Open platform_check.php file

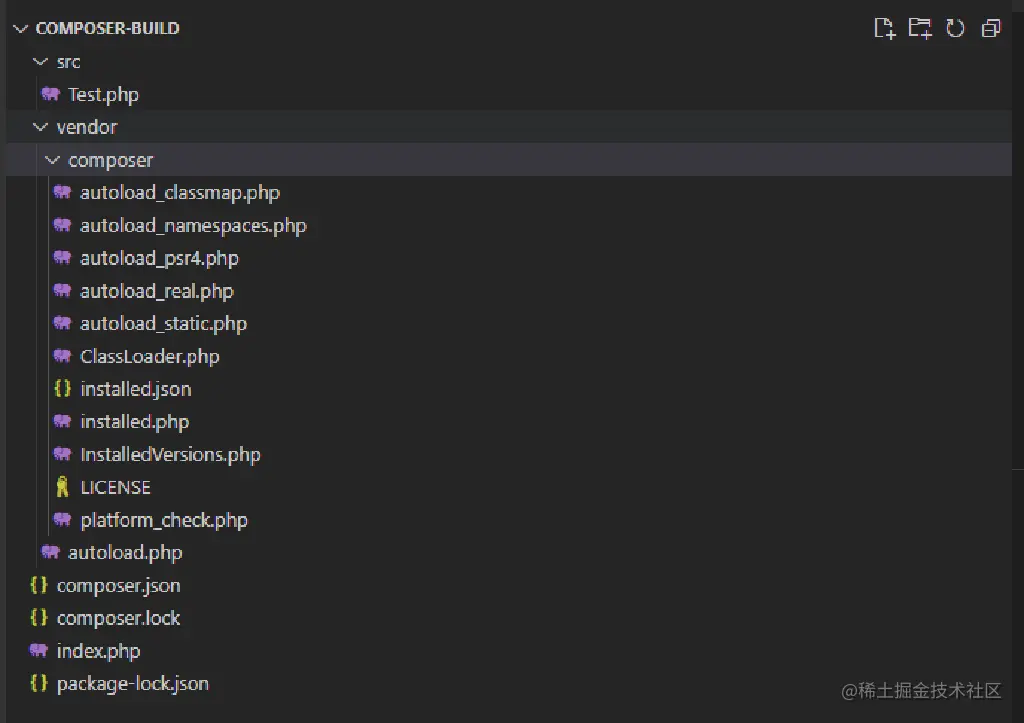click(x=163, y=520)
